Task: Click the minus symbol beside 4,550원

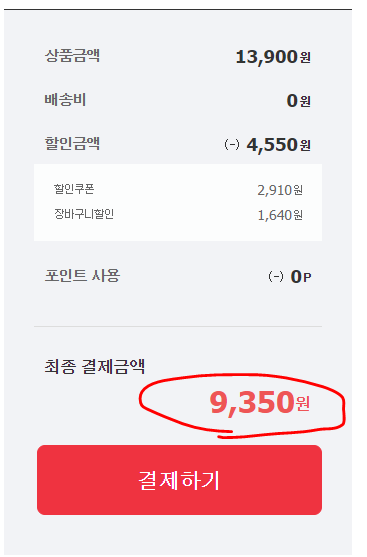Action: (232, 145)
